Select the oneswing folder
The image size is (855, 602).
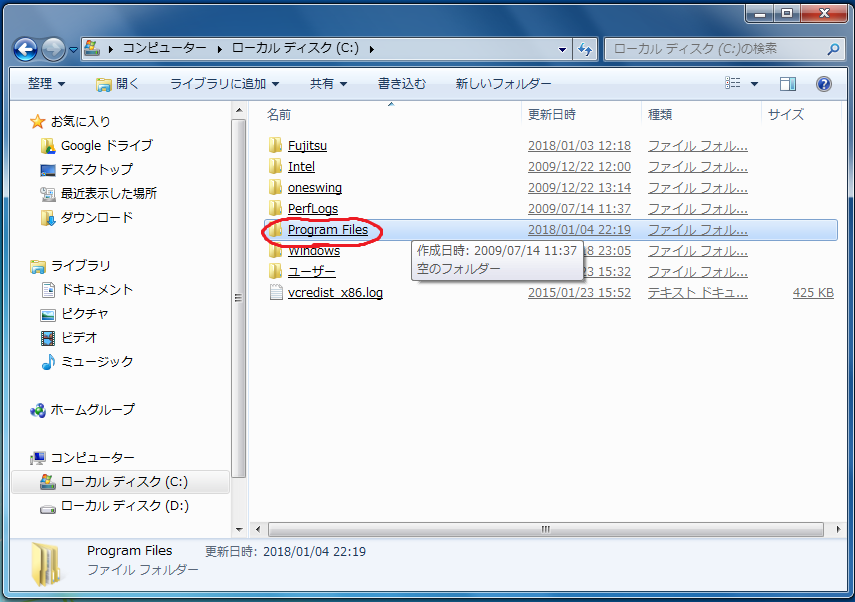click(315, 188)
